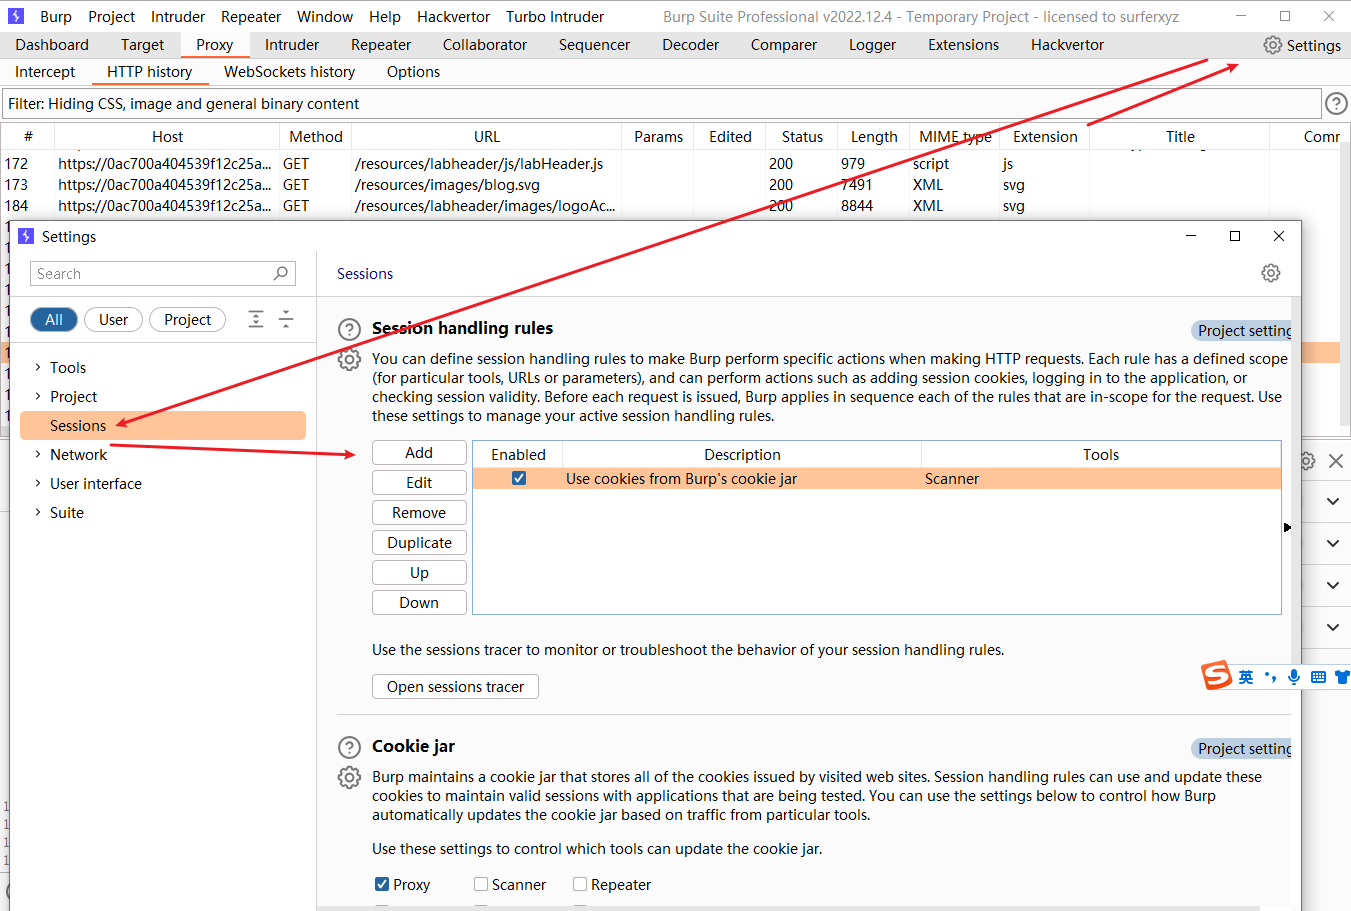Select 'Use cookies from Burp's cookie jar' rule
Screen dimensions: 1351x911
[x=877, y=478]
